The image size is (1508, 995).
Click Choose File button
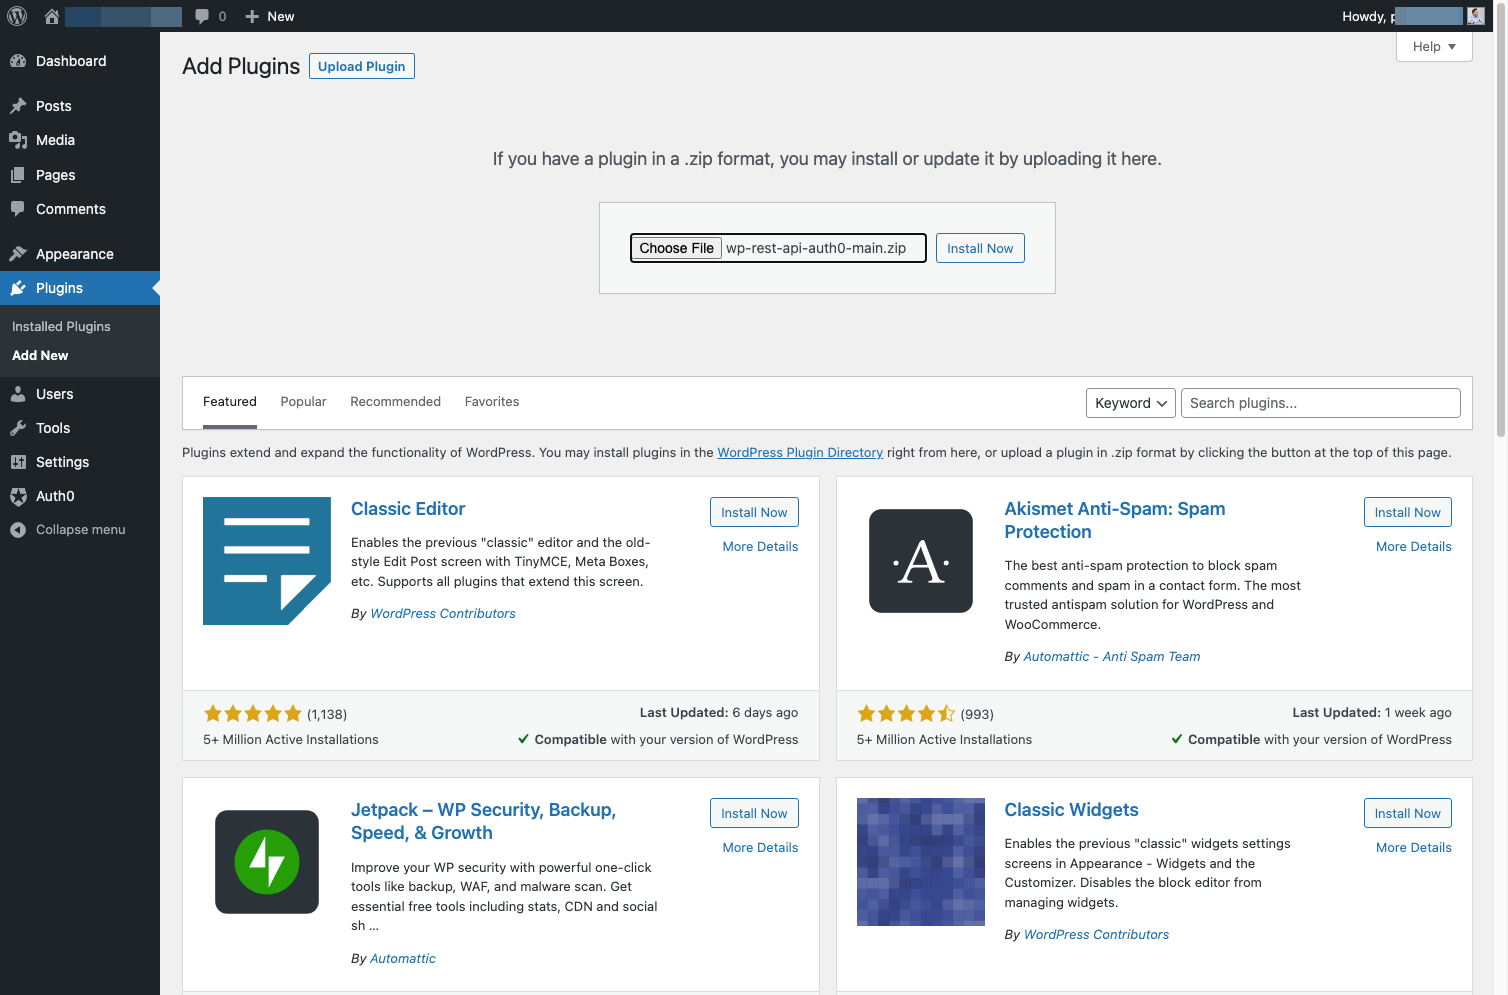677,248
